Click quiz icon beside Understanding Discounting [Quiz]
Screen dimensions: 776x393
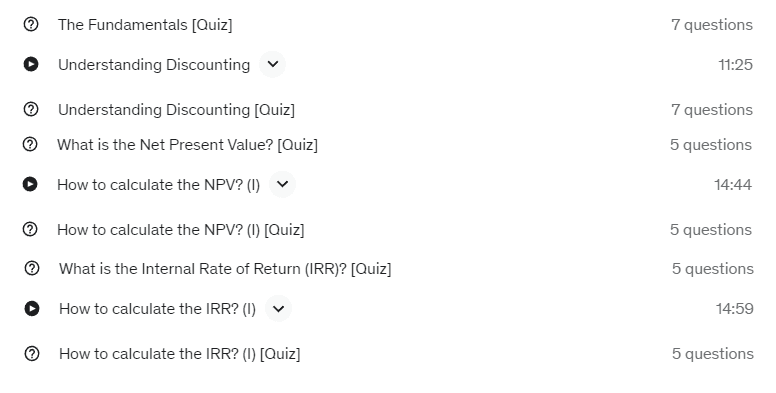[31, 109]
